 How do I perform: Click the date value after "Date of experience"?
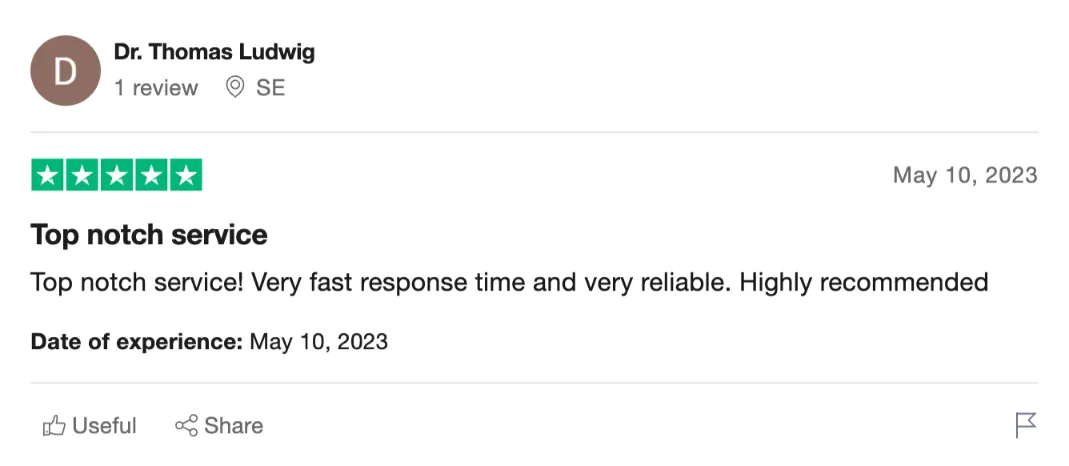point(318,342)
